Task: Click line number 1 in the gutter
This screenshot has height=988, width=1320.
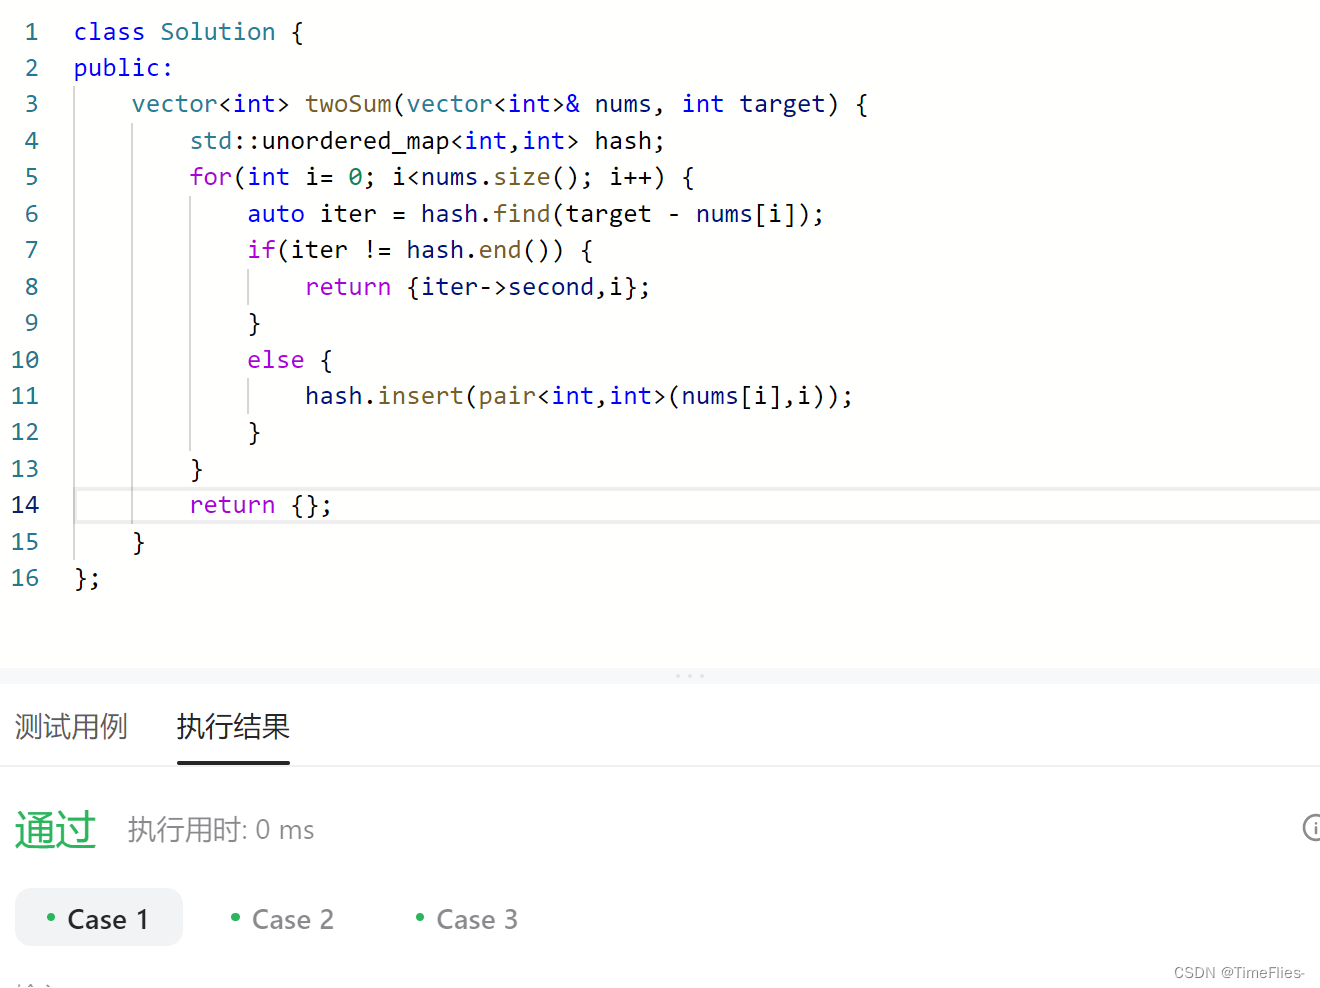Action: tap(32, 32)
